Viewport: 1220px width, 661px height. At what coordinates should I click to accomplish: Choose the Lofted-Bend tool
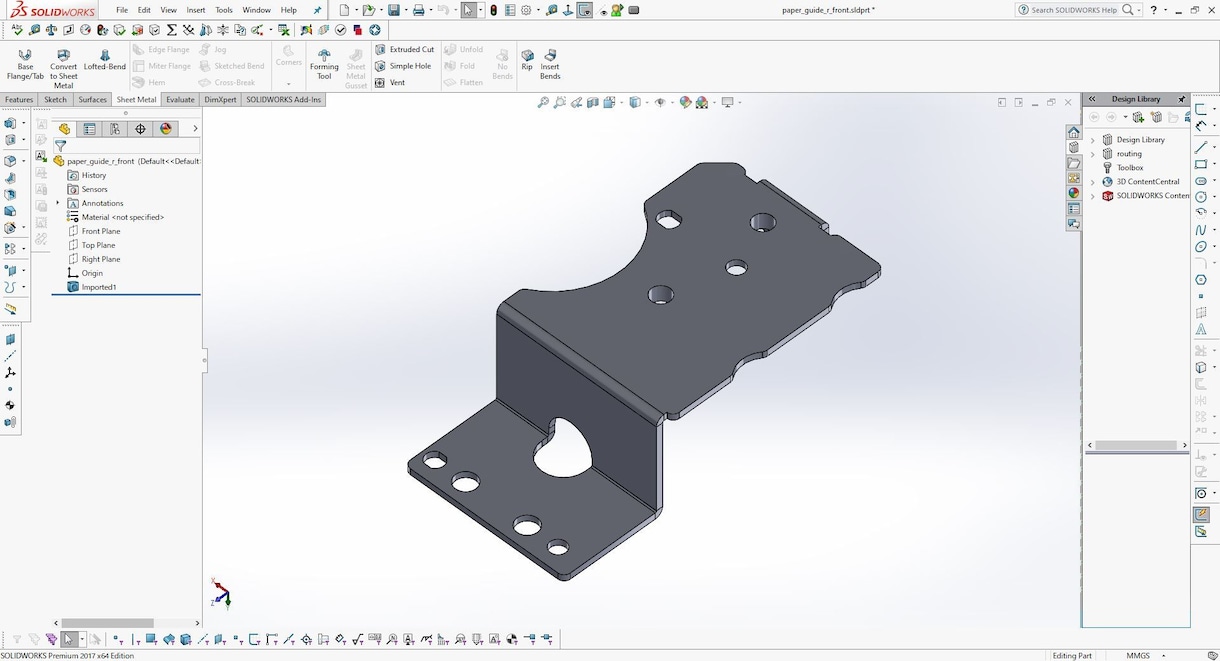click(104, 60)
